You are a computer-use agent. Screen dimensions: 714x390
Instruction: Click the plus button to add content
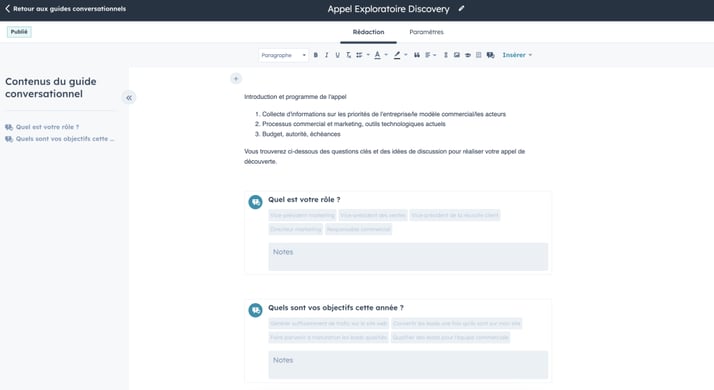click(236, 79)
